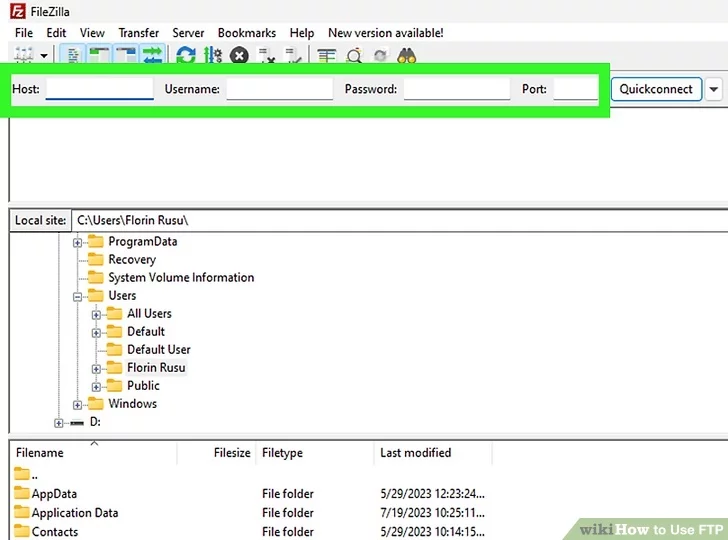The height and width of the screenshot is (540, 728).
Task: Click into the Host field
Action: pyautogui.click(x=99, y=89)
